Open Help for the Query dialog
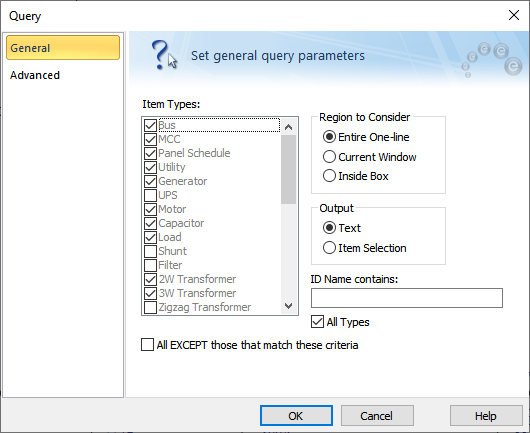The image size is (530, 433). (x=486, y=416)
